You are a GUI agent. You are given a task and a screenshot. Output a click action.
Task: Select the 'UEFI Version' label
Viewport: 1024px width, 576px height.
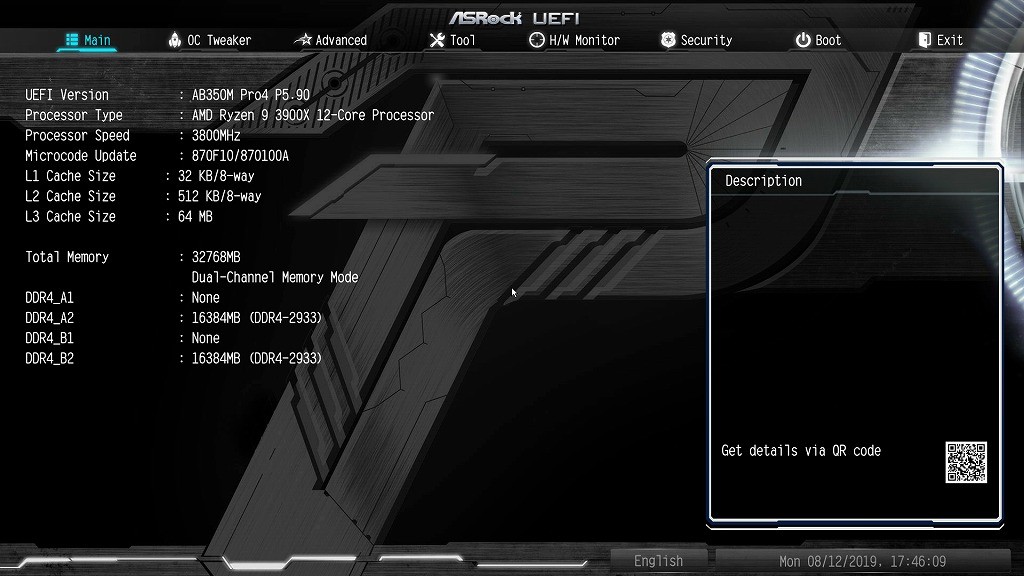tap(67, 95)
